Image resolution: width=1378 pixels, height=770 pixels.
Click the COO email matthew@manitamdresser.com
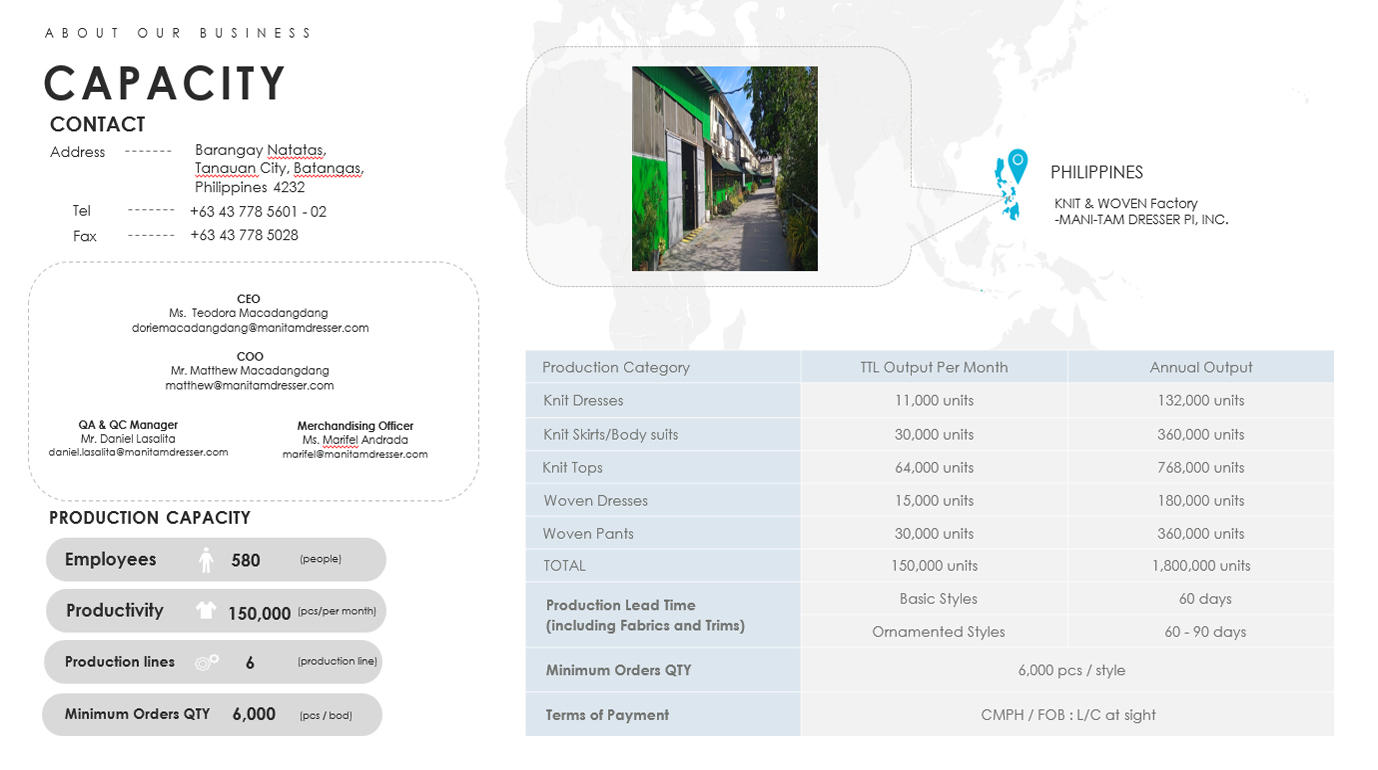click(249, 385)
